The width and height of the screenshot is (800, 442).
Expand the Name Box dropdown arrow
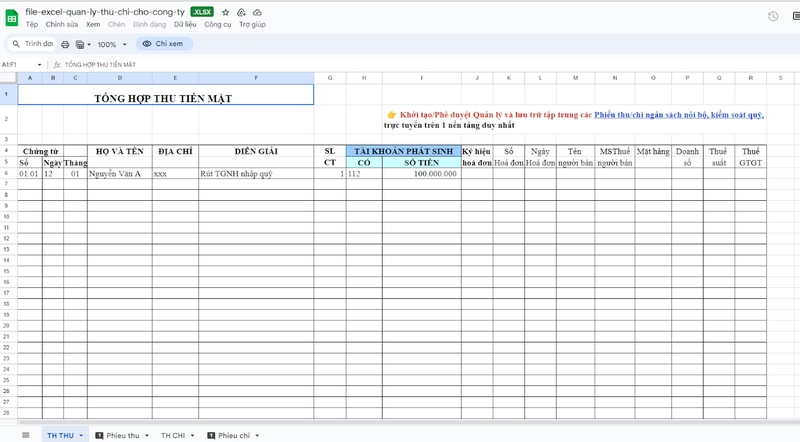point(39,65)
